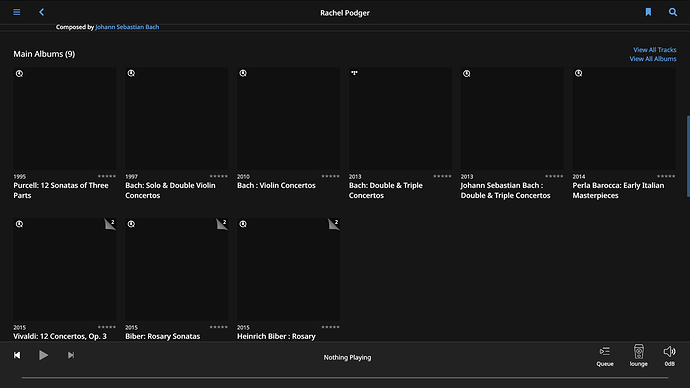This screenshot has height=388, width=690.
Task: Rate Perla Barocca with the stars
Action: 666,176
